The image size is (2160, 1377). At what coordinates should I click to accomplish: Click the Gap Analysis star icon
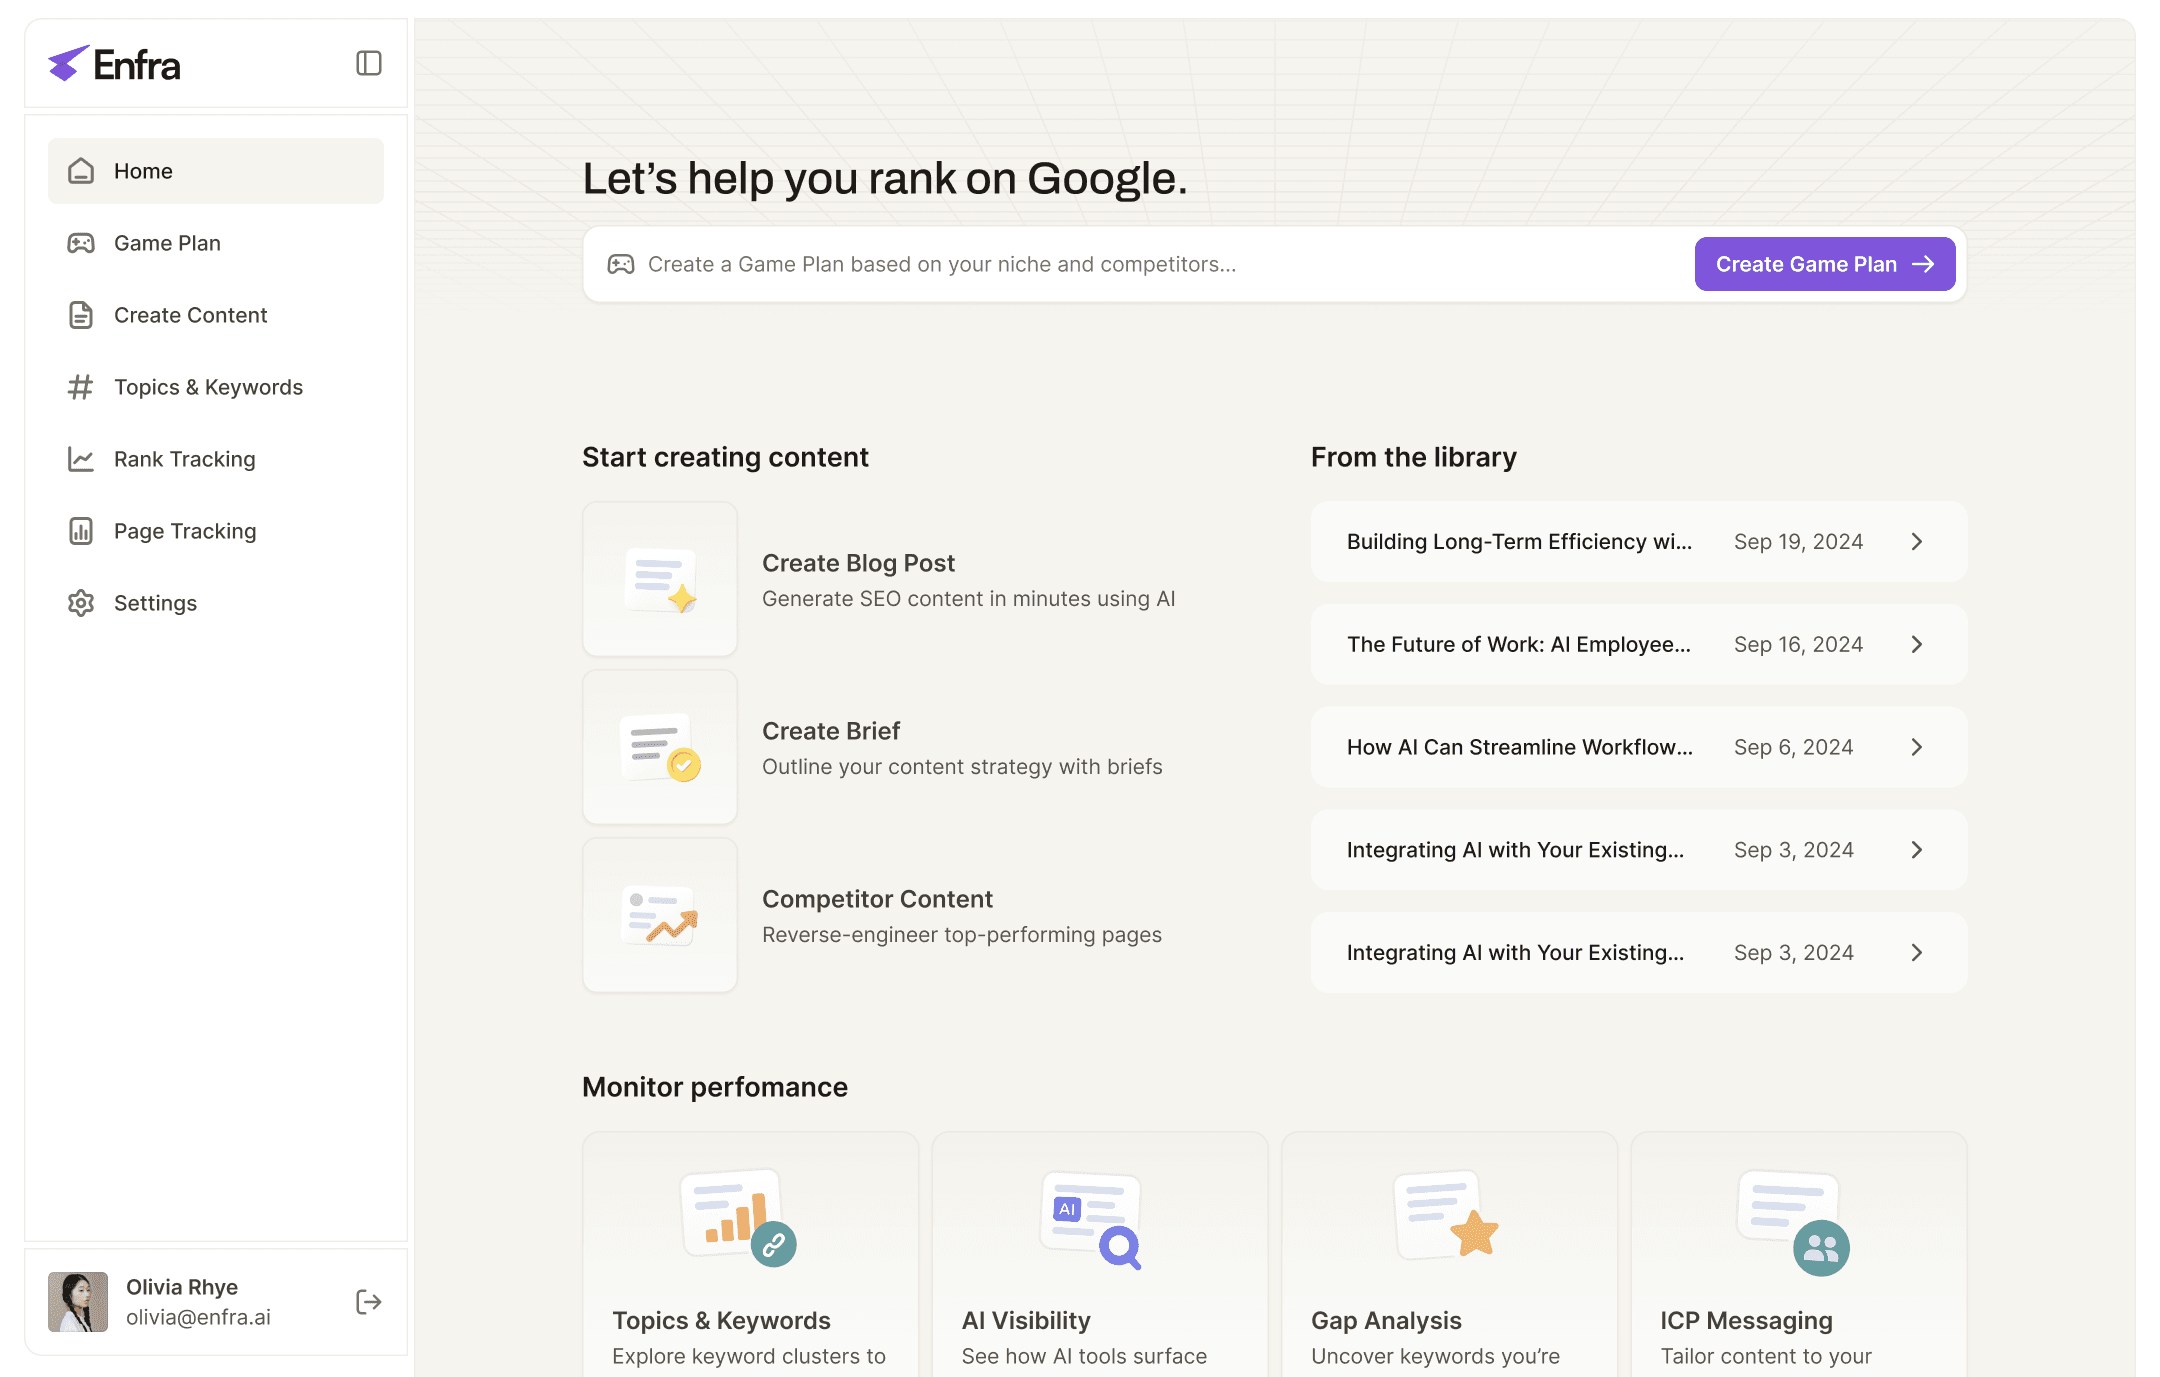pos(1474,1232)
